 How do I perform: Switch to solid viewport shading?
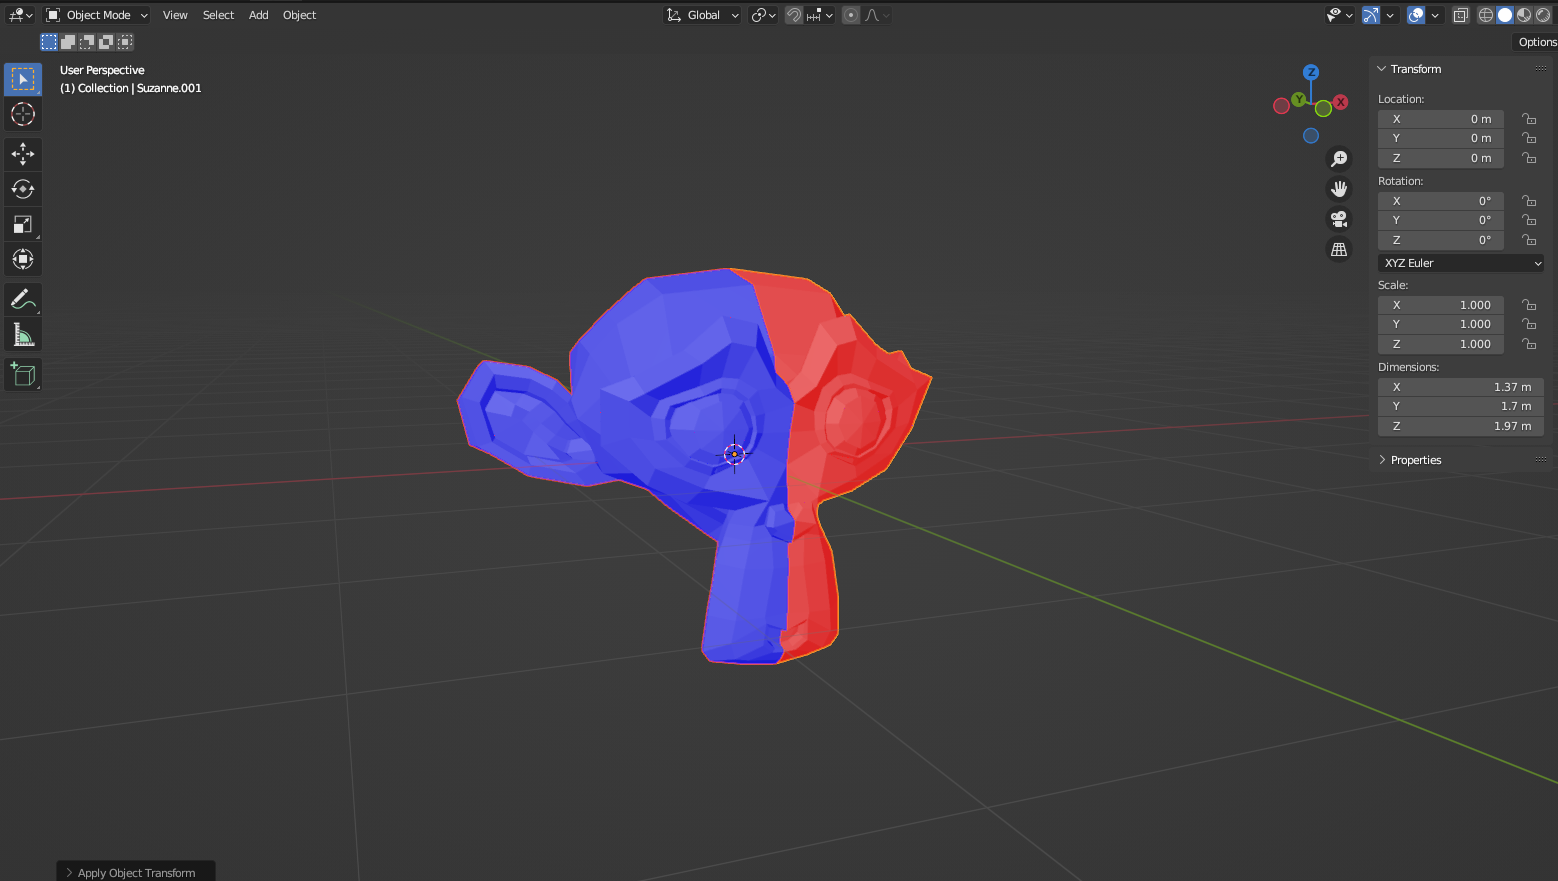click(1505, 15)
